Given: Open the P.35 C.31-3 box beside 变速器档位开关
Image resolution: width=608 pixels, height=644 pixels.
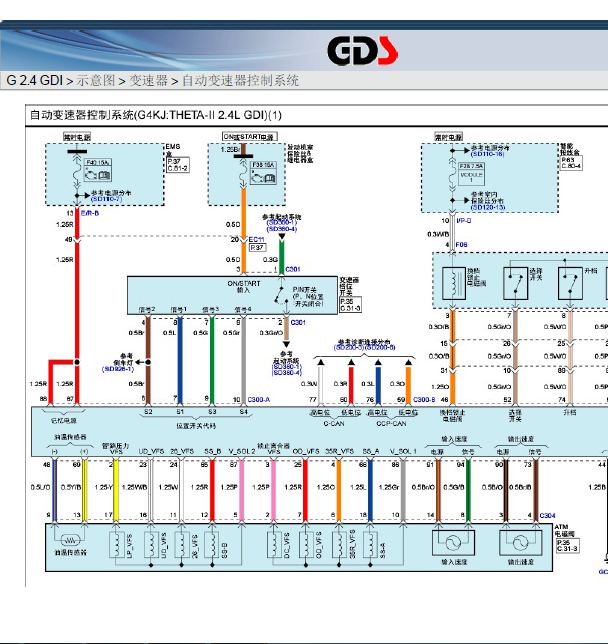Looking at the screenshot, I should (350, 304).
